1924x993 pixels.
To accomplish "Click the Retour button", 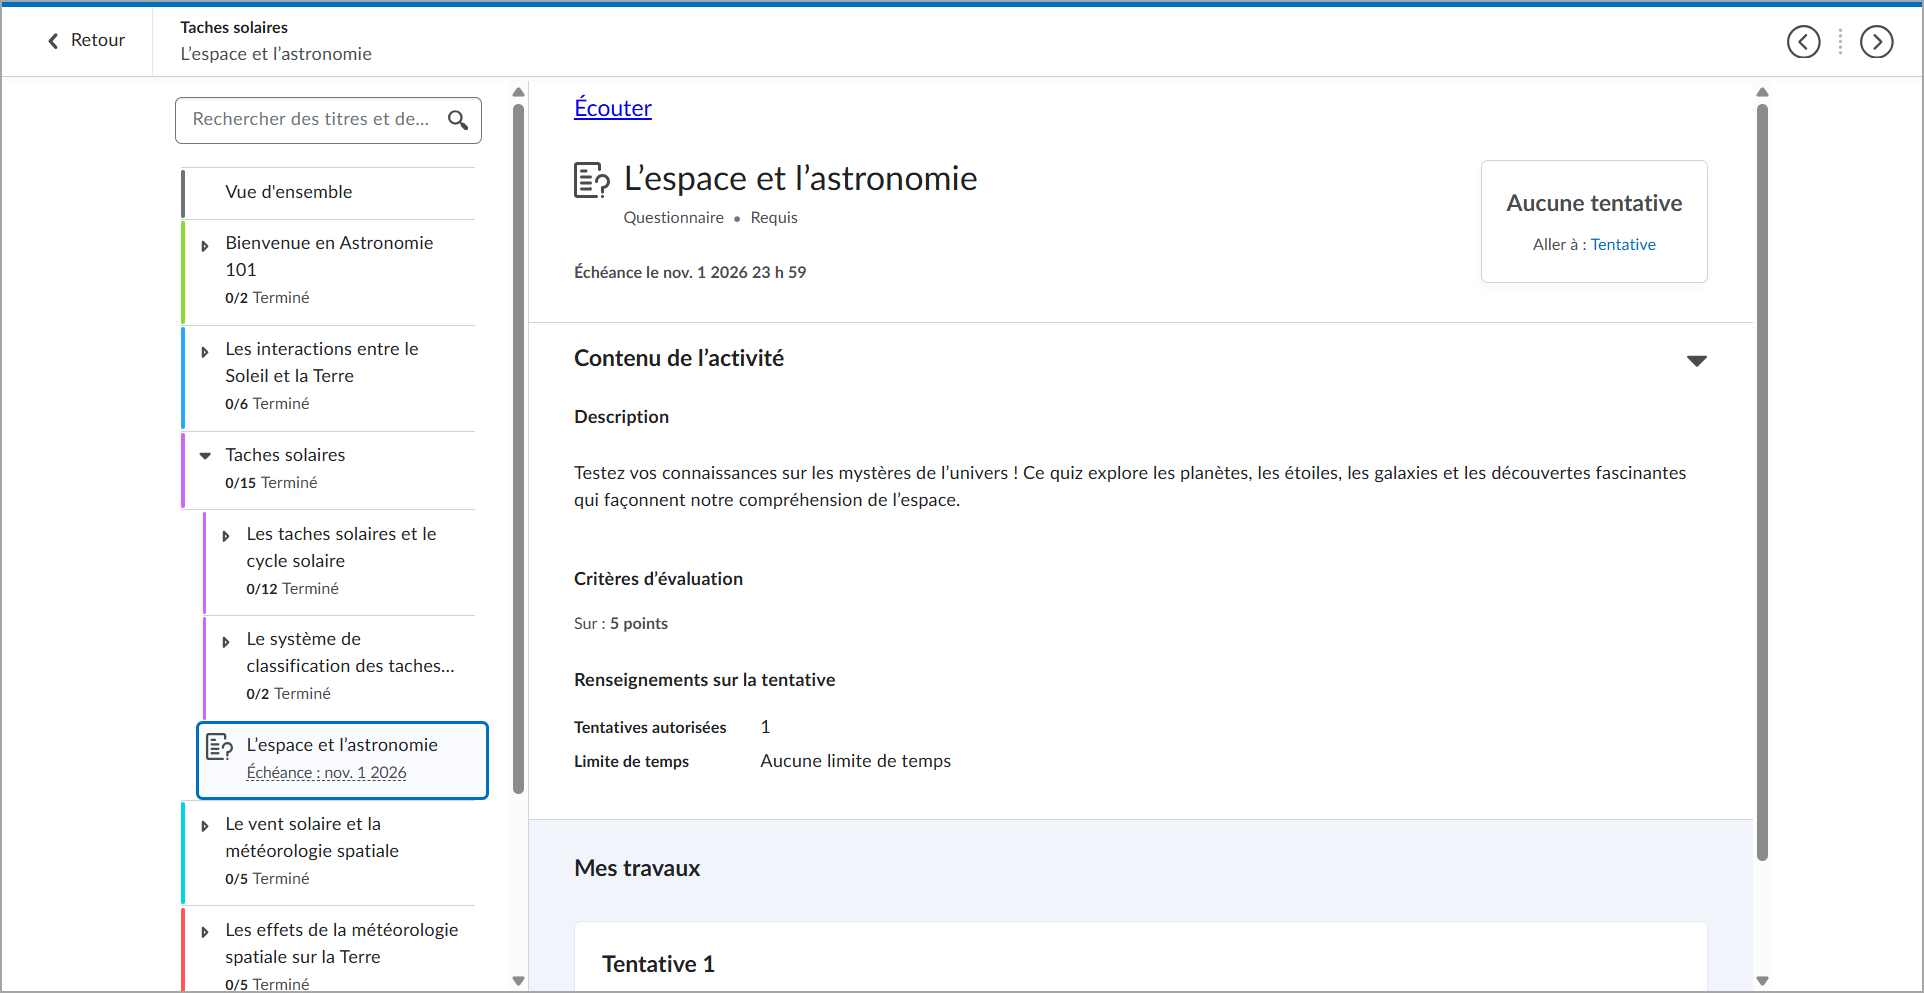I will (86, 41).
